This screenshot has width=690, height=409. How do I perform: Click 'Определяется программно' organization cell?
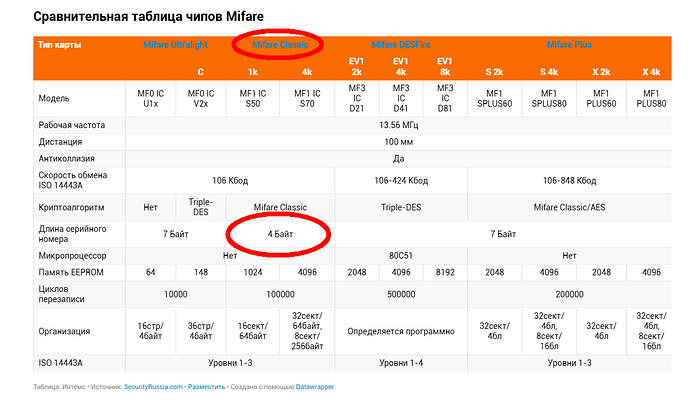pyautogui.click(x=401, y=331)
